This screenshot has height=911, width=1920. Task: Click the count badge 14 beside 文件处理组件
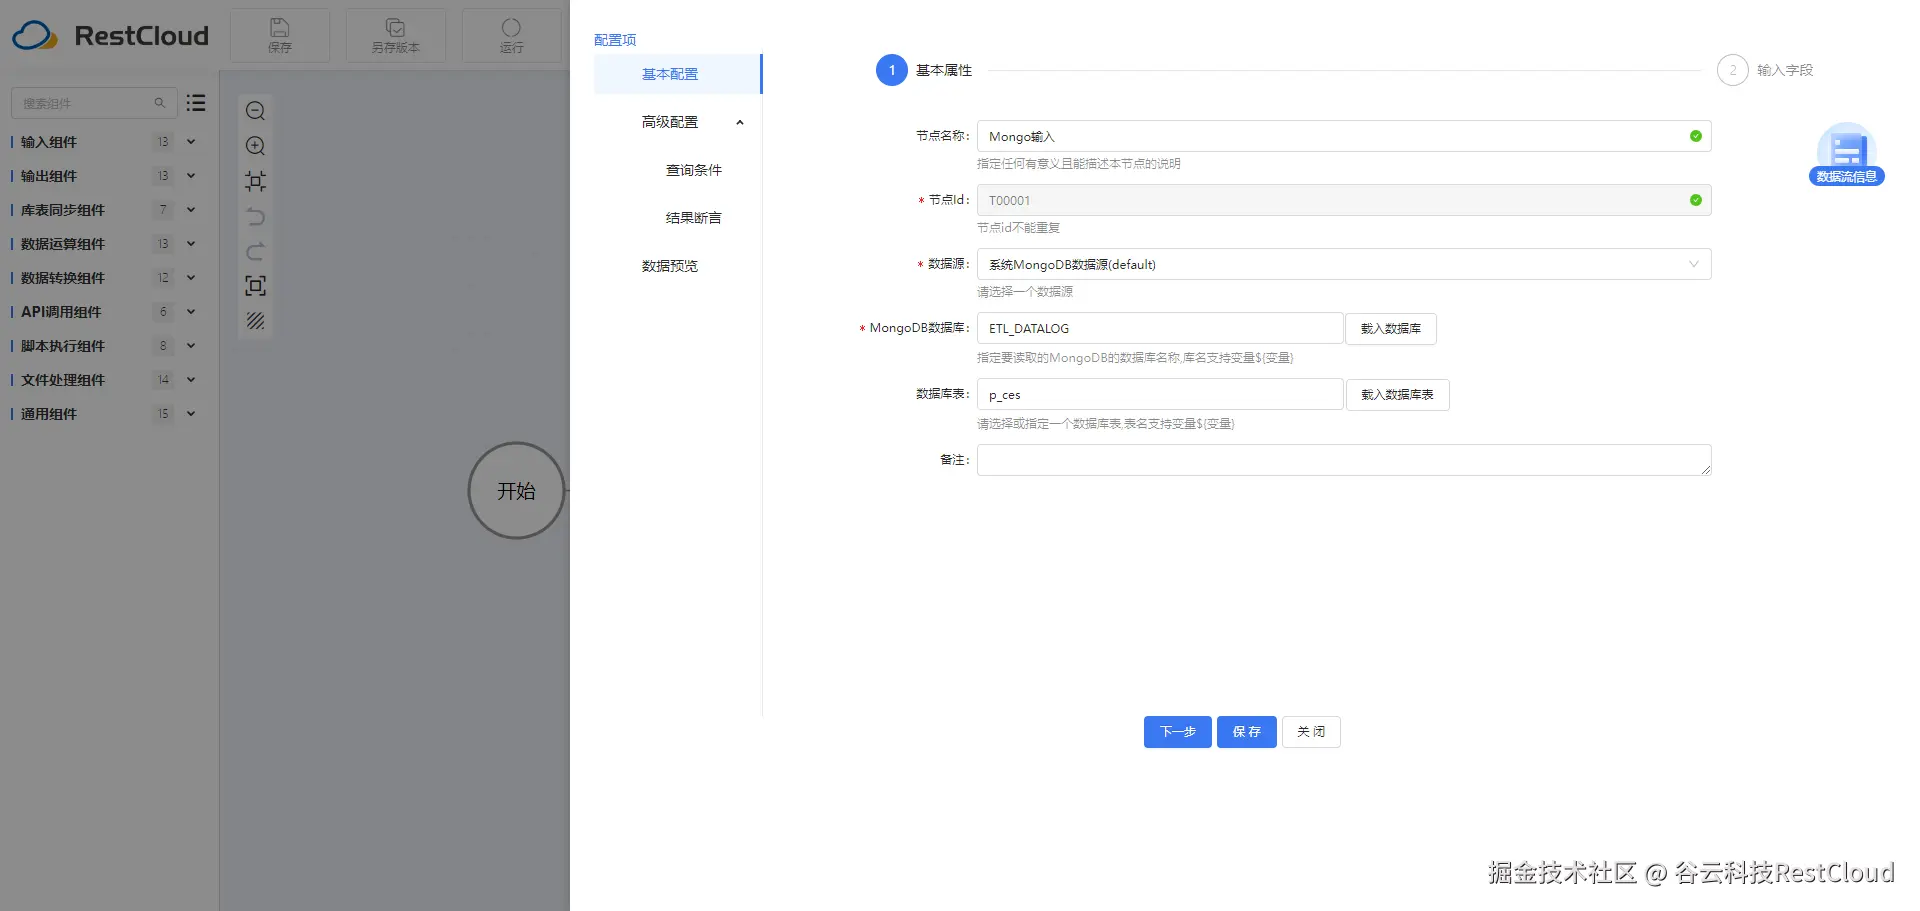coord(163,380)
